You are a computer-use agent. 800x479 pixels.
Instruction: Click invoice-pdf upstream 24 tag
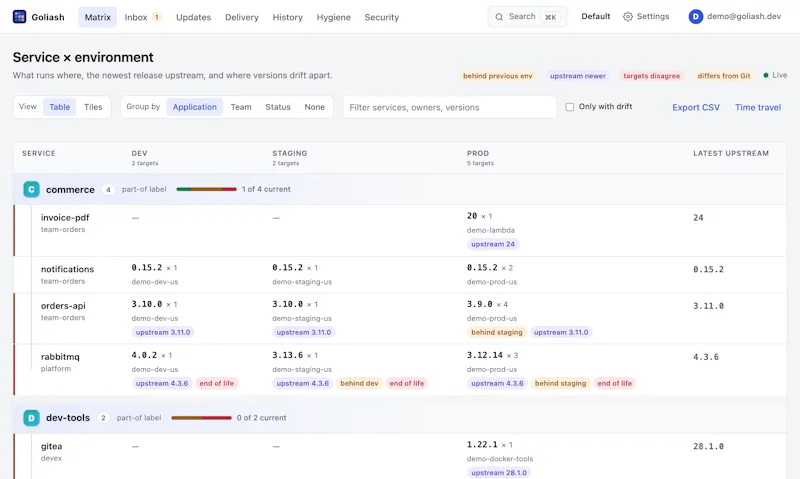493,244
